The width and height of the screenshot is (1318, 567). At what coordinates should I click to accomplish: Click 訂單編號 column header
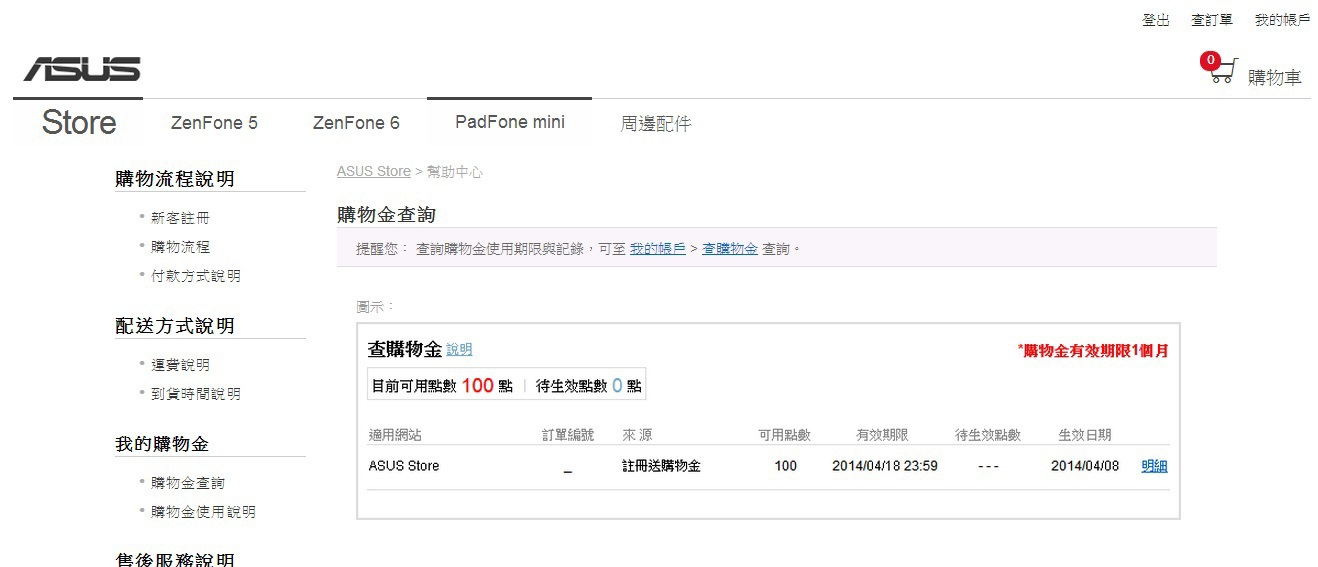point(568,435)
